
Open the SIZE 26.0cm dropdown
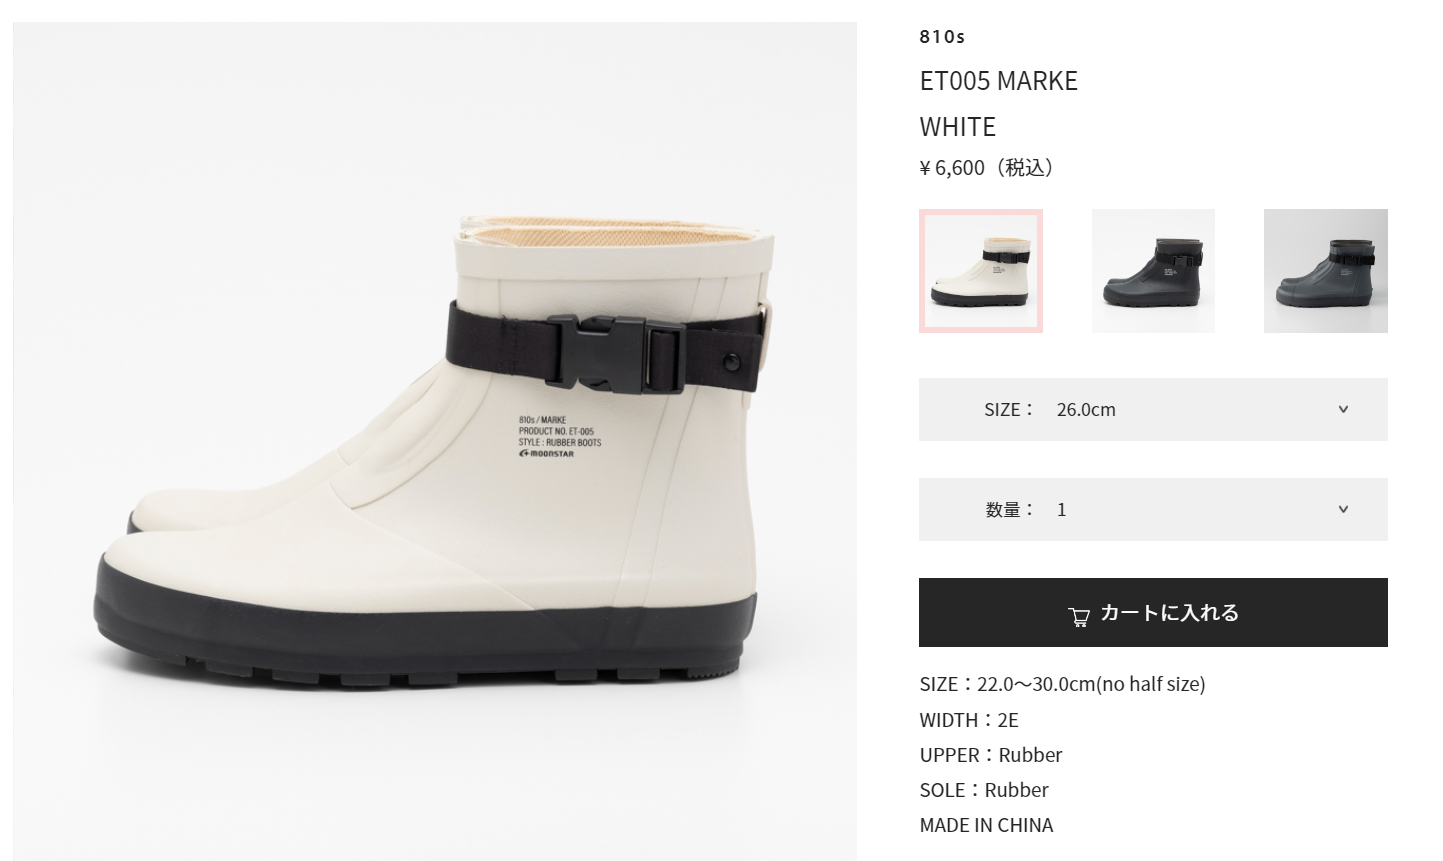click(1153, 409)
